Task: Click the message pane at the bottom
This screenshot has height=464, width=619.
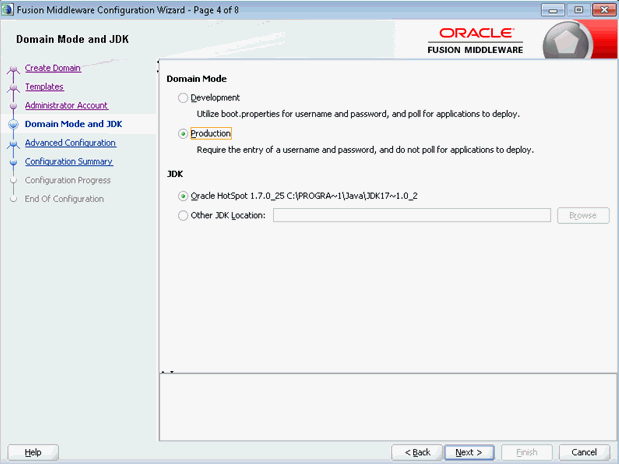Action: pos(388,407)
